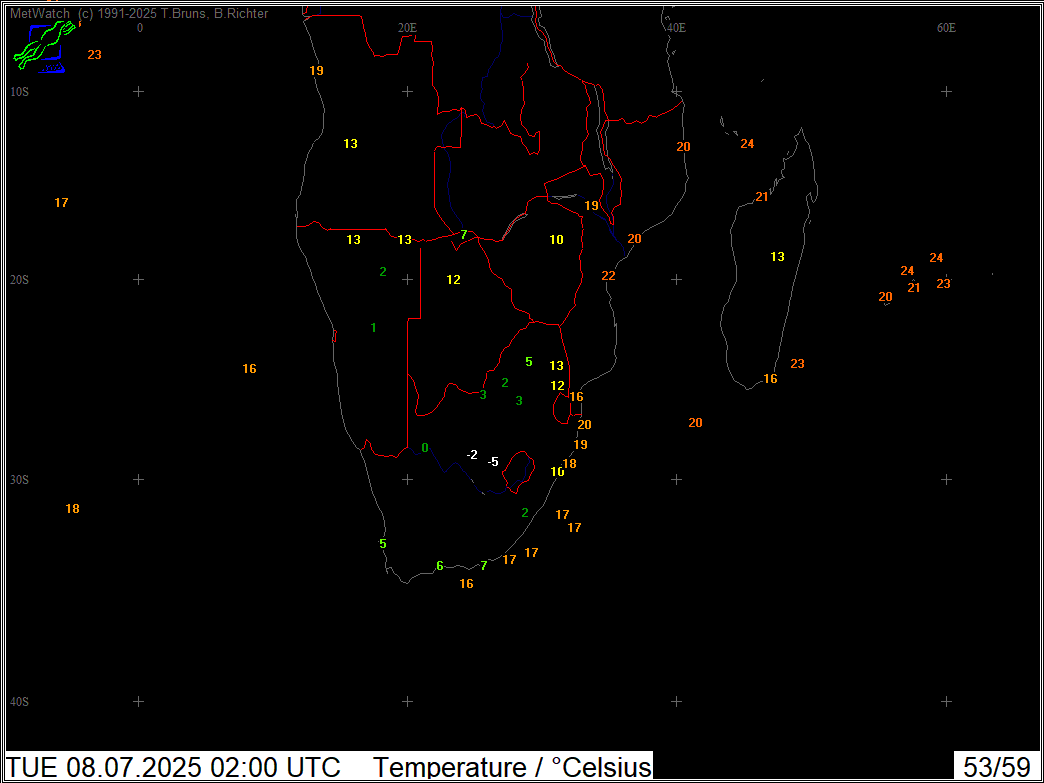Select the green 6 reading on south coast

439,566
